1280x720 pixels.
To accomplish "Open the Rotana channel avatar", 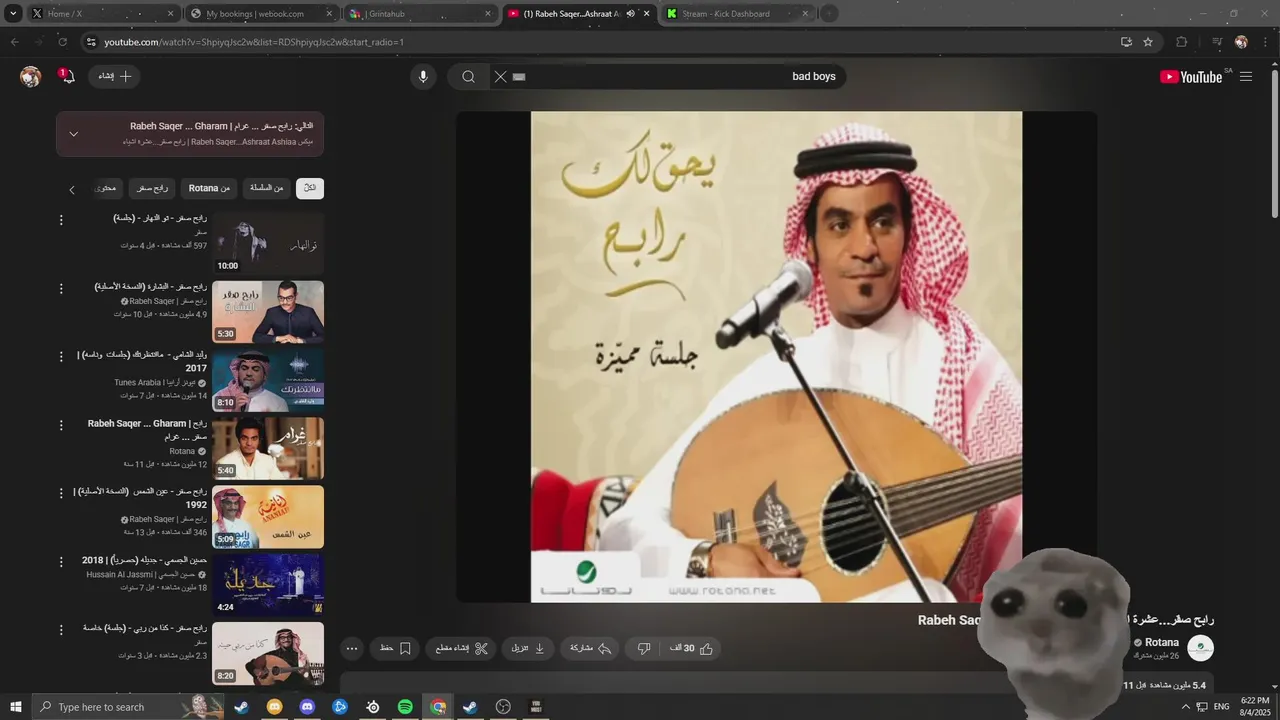I will pos(1200,648).
